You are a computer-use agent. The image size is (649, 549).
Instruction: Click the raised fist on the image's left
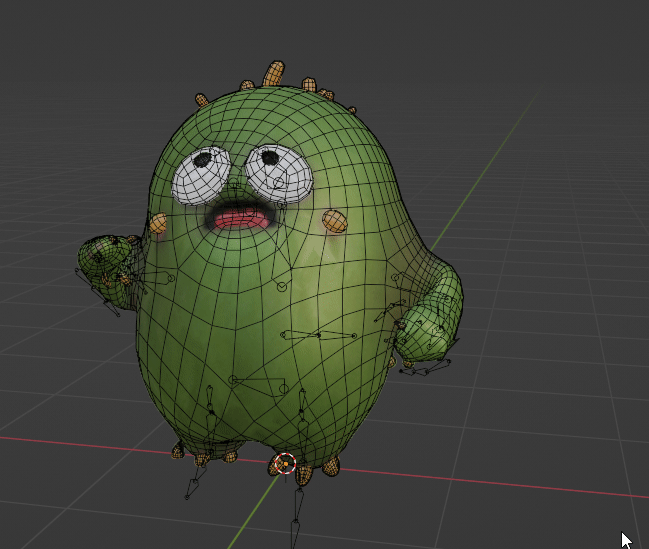point(104,256)
